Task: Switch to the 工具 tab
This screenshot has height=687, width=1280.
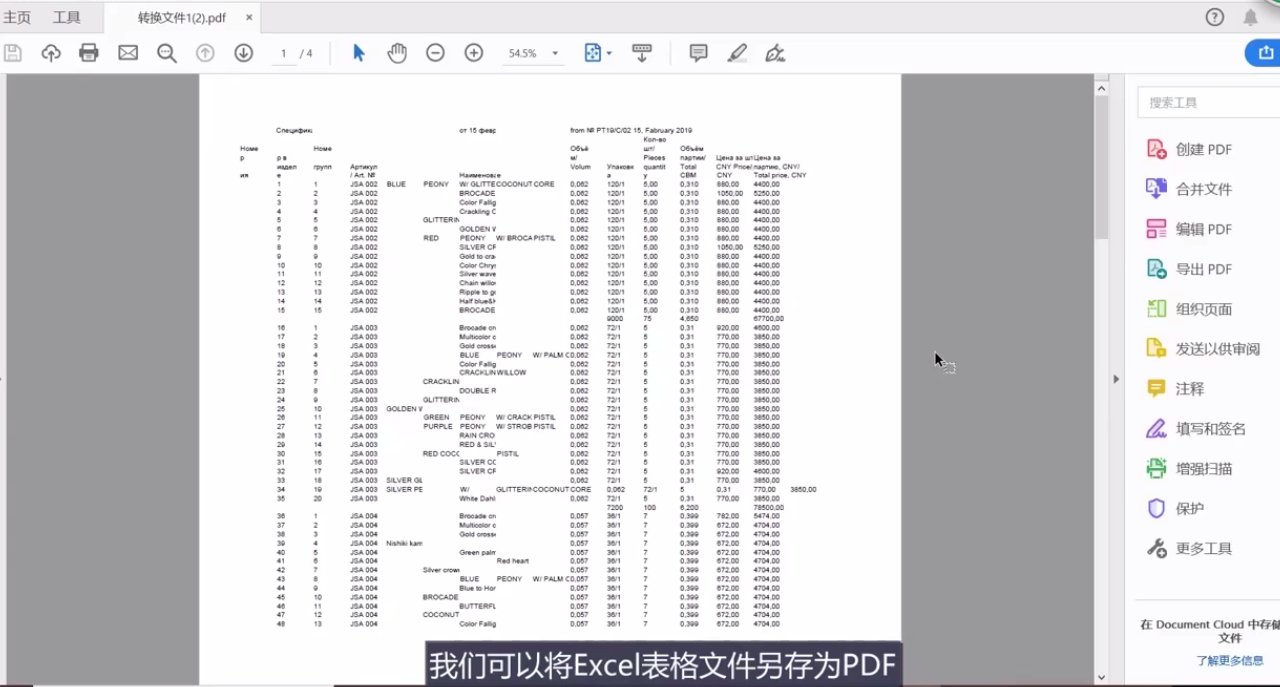Action: (67, 18)
